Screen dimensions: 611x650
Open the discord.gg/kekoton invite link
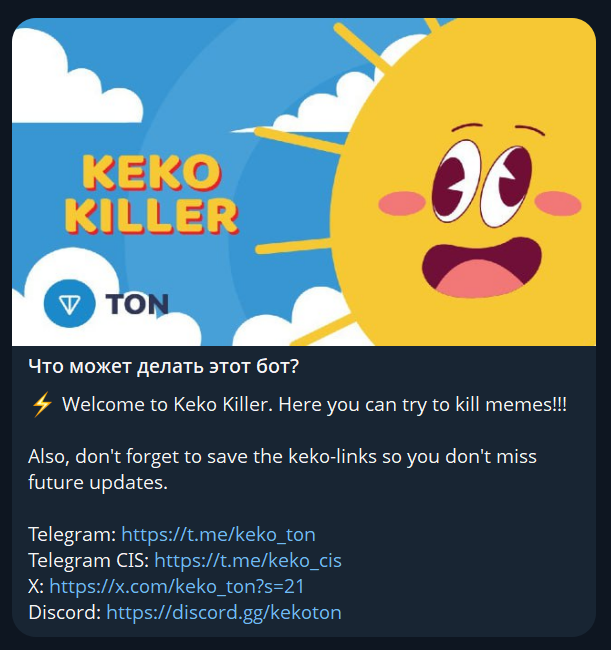(x=224, y=612)
